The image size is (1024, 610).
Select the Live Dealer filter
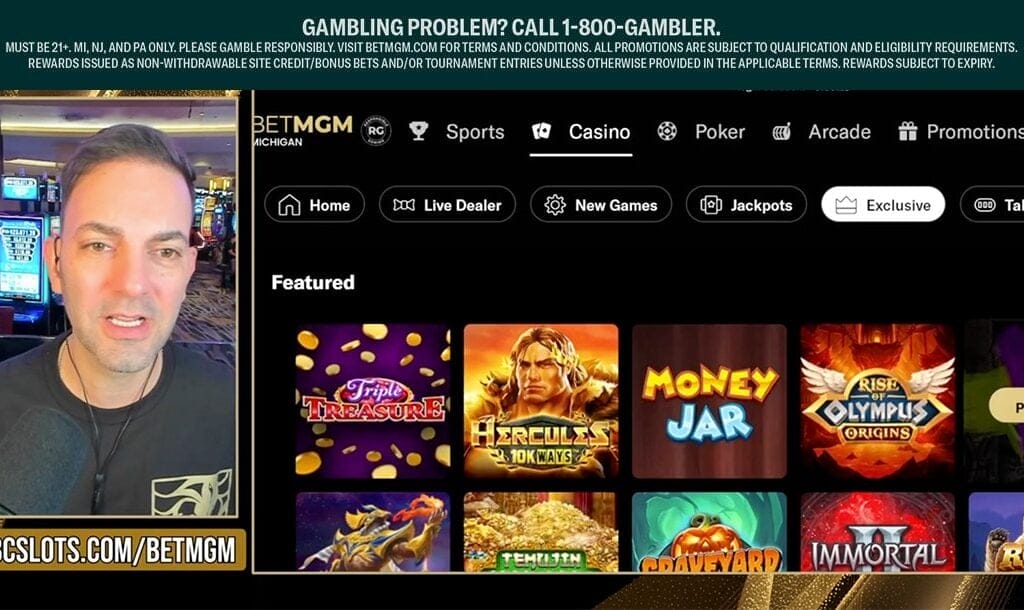pyautogui.click(x=447, y=204)
